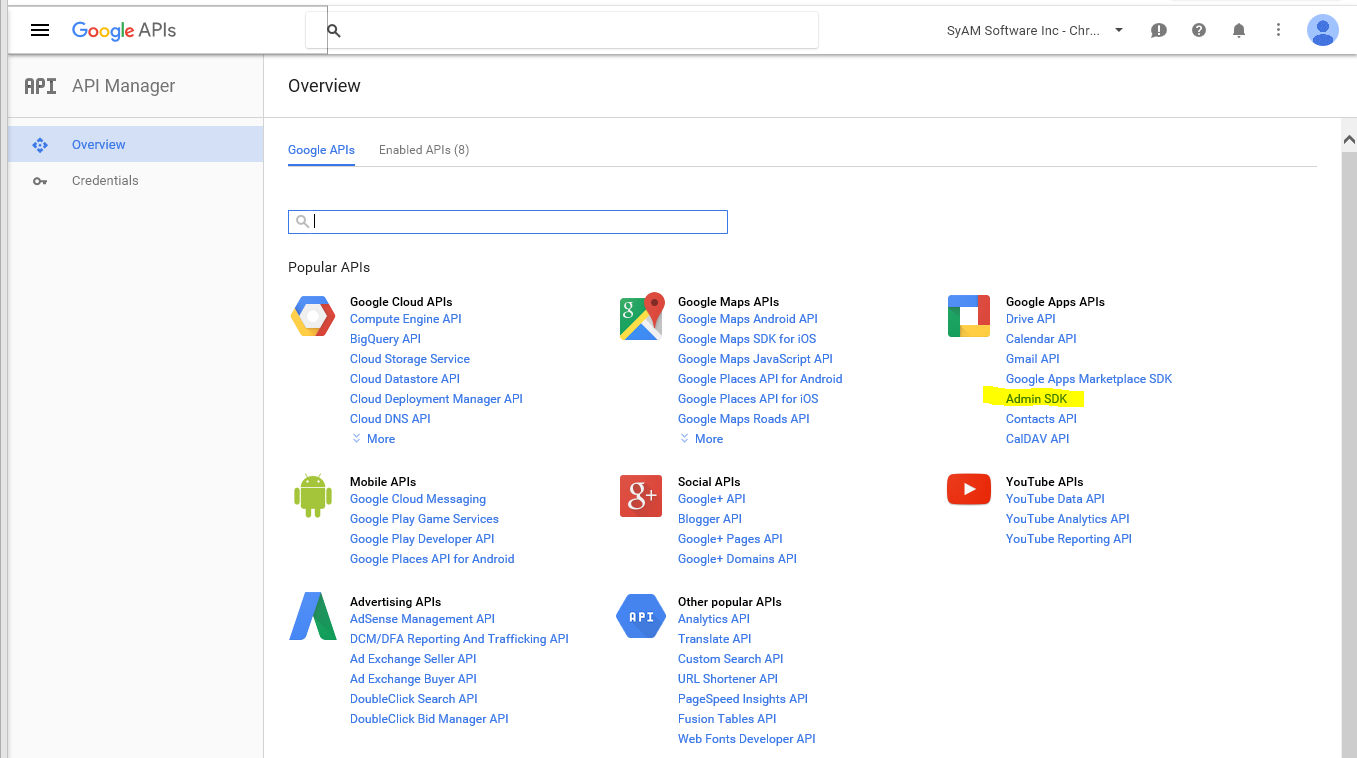
Task: Open the three-dot more options menu
Action: (x=1278, y=31)
